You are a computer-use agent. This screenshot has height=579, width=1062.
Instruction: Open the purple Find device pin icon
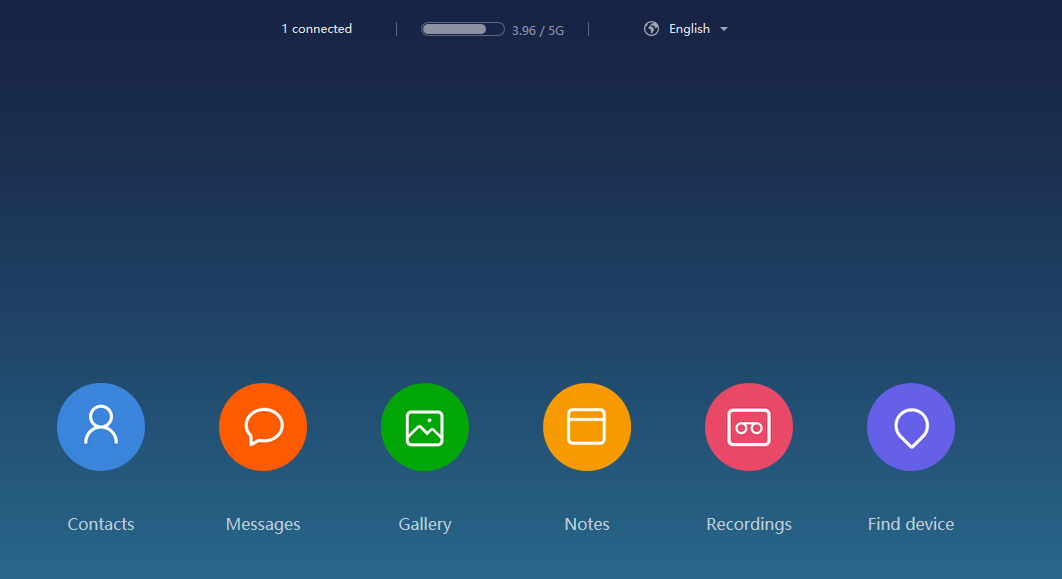point(911,427)
